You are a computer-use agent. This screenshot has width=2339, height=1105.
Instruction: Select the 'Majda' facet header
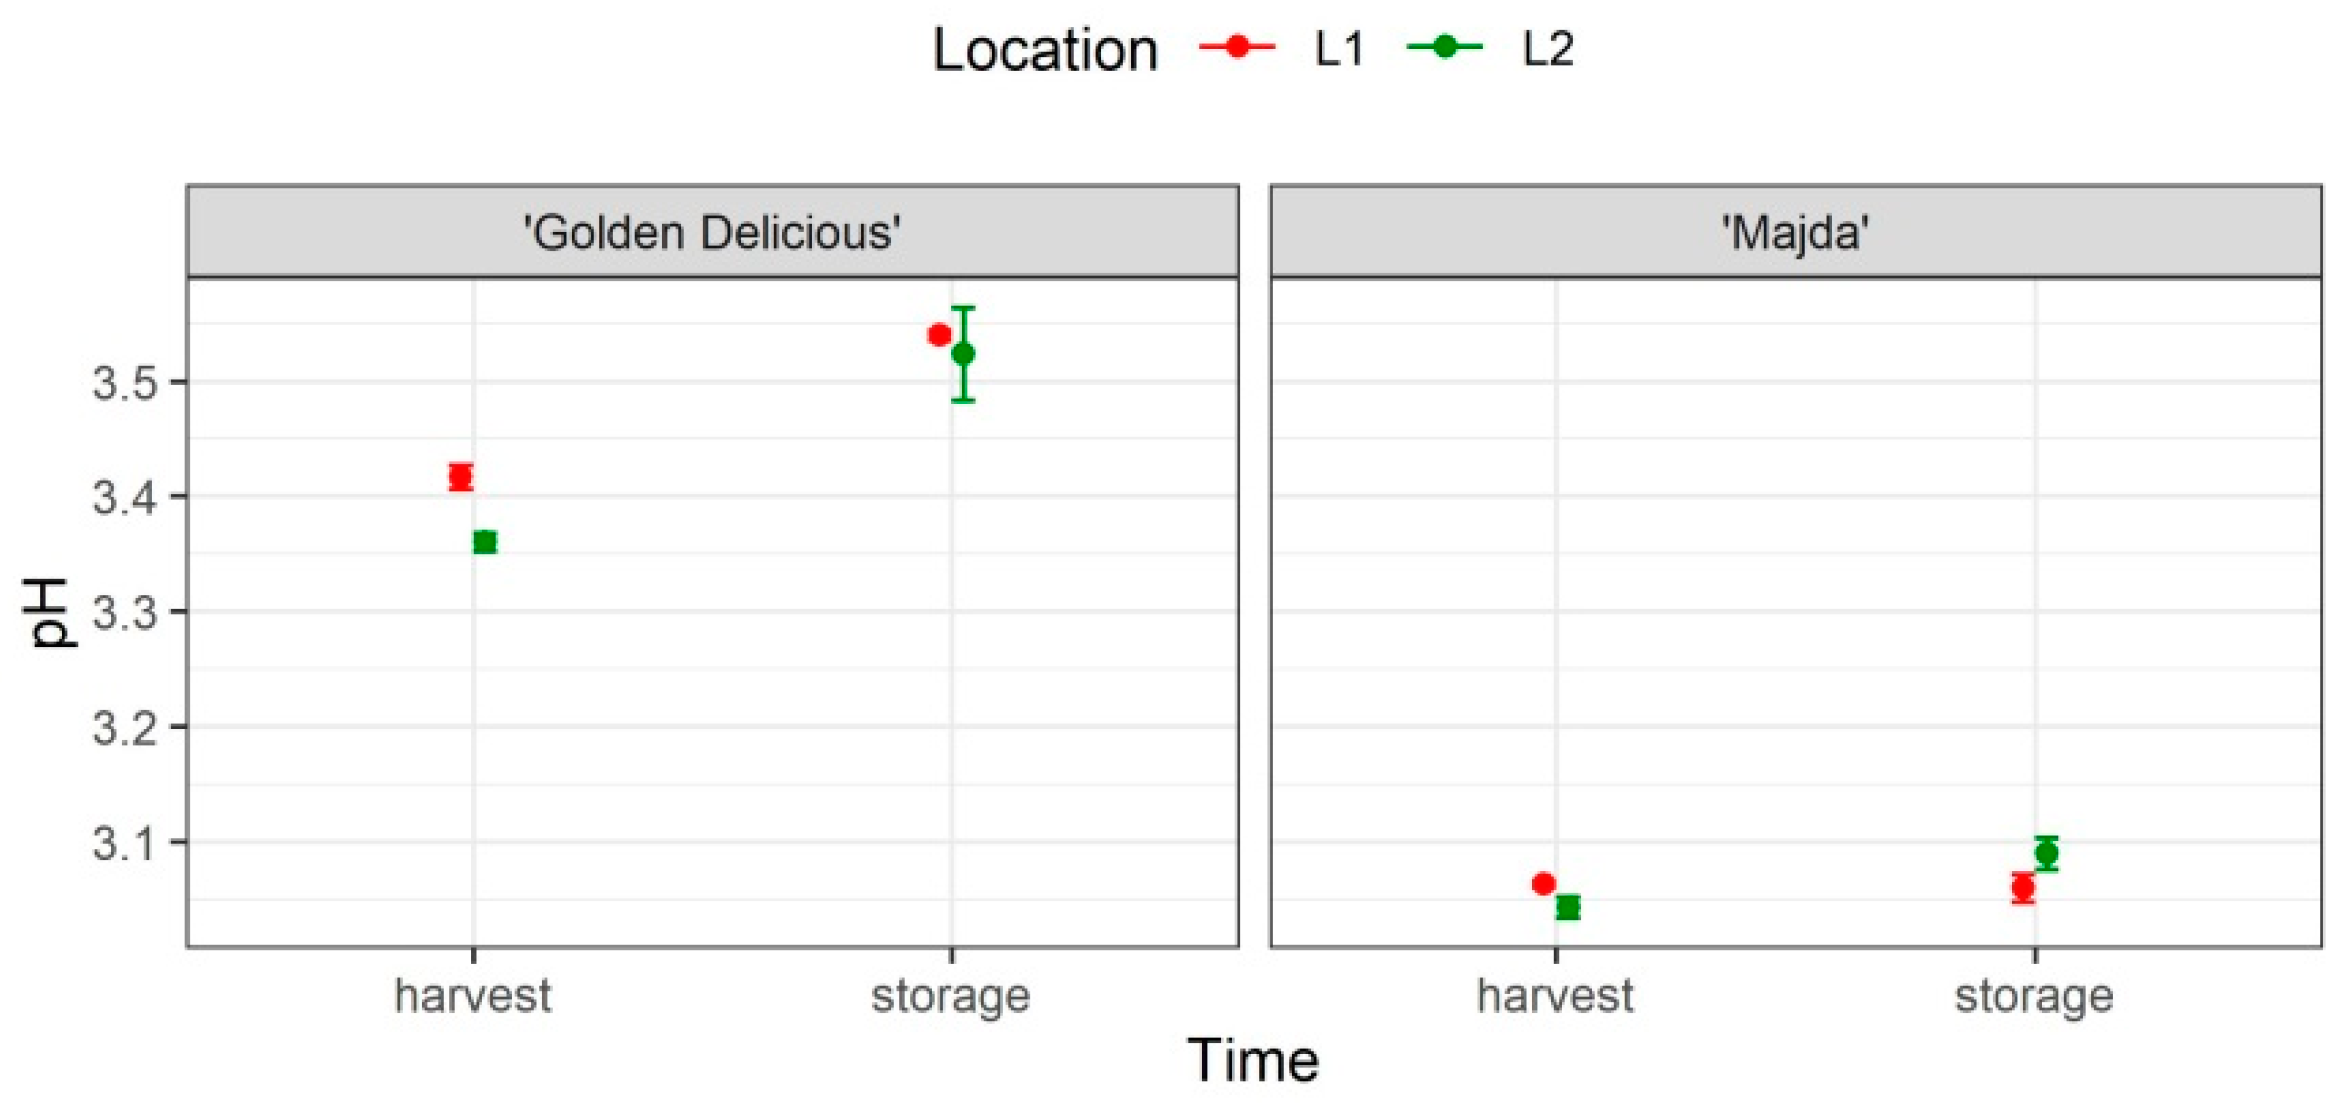tap(1795, 232)
